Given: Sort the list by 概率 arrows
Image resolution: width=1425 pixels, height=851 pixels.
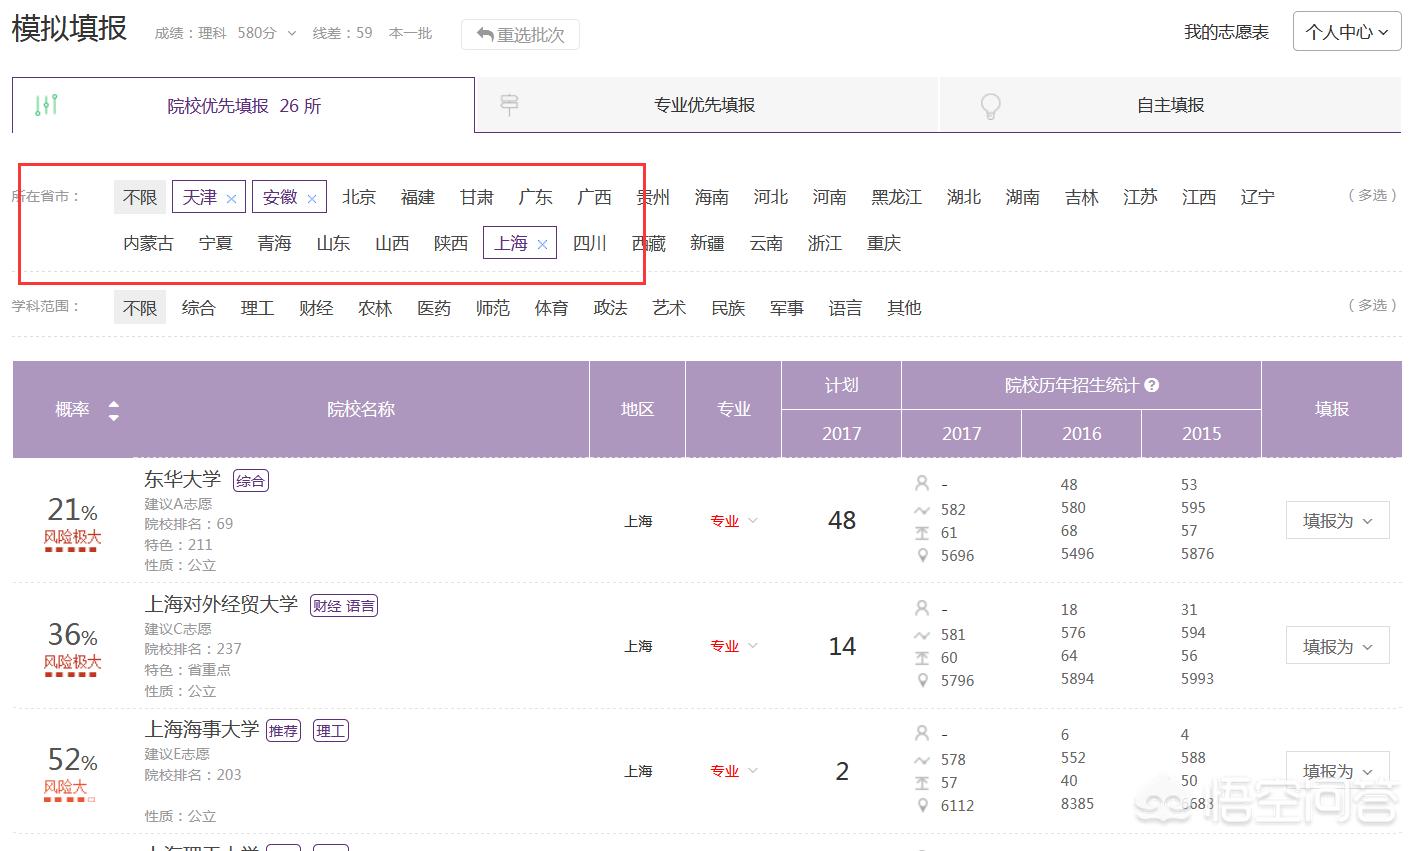Looking at the screenshot, I should click(x=113, y=410).
